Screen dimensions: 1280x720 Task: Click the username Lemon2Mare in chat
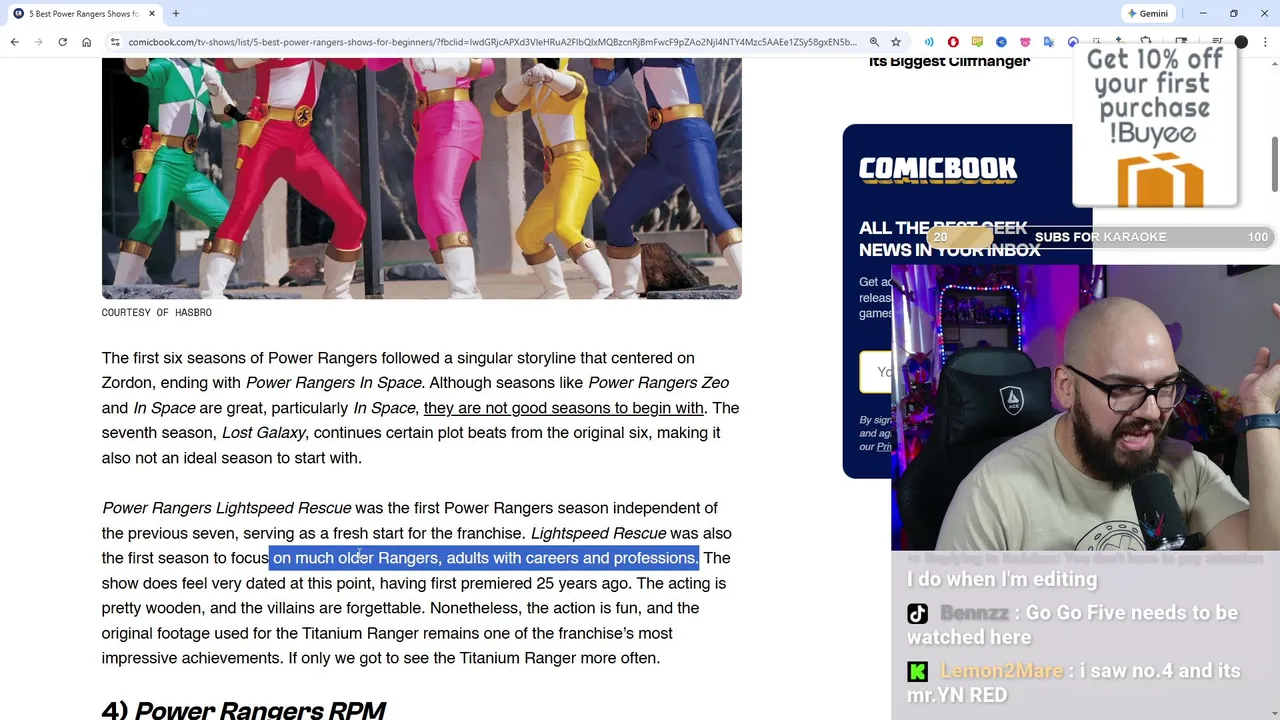[1001, 671]
